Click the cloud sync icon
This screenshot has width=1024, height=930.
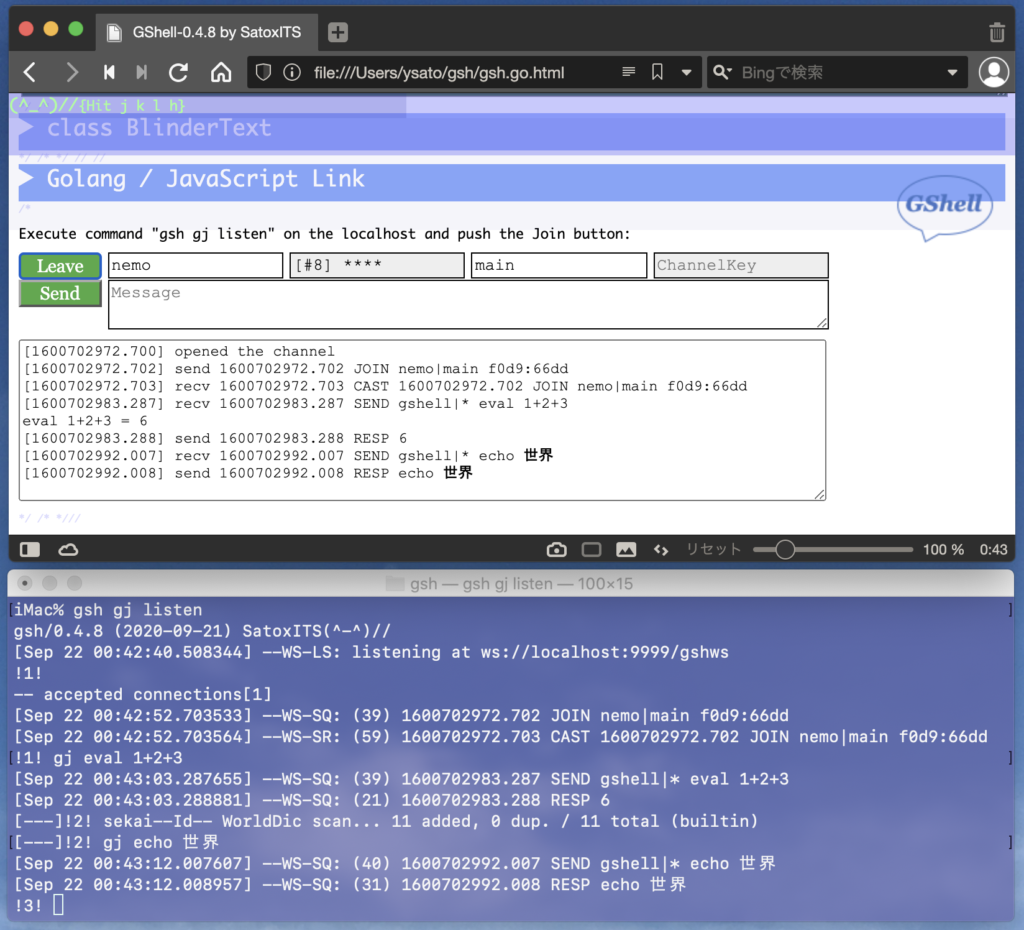(68, 549)
